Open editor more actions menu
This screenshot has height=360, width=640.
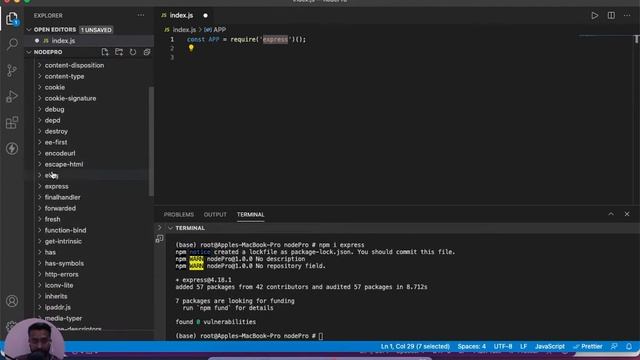pyautogui.click(x=627, y=16)
